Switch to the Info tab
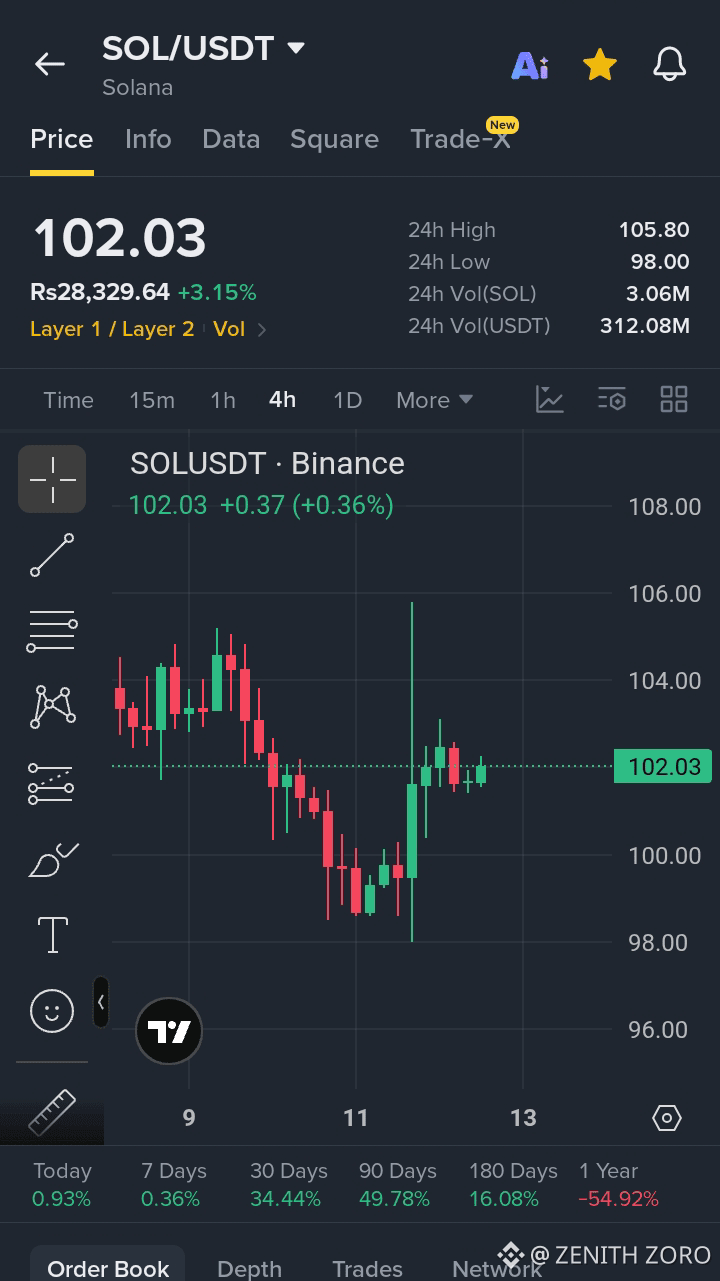720x1281 pixels. pyautogui.click(x=148, y=139)
